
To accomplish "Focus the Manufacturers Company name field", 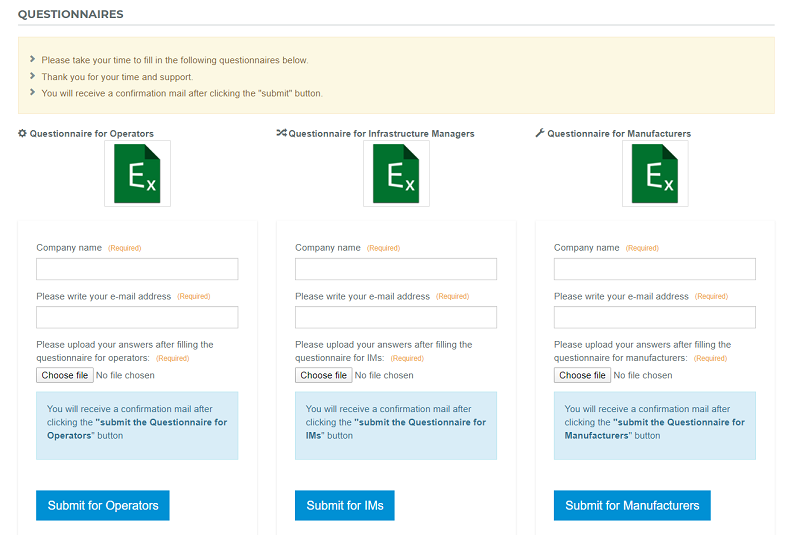I will 655,269.
